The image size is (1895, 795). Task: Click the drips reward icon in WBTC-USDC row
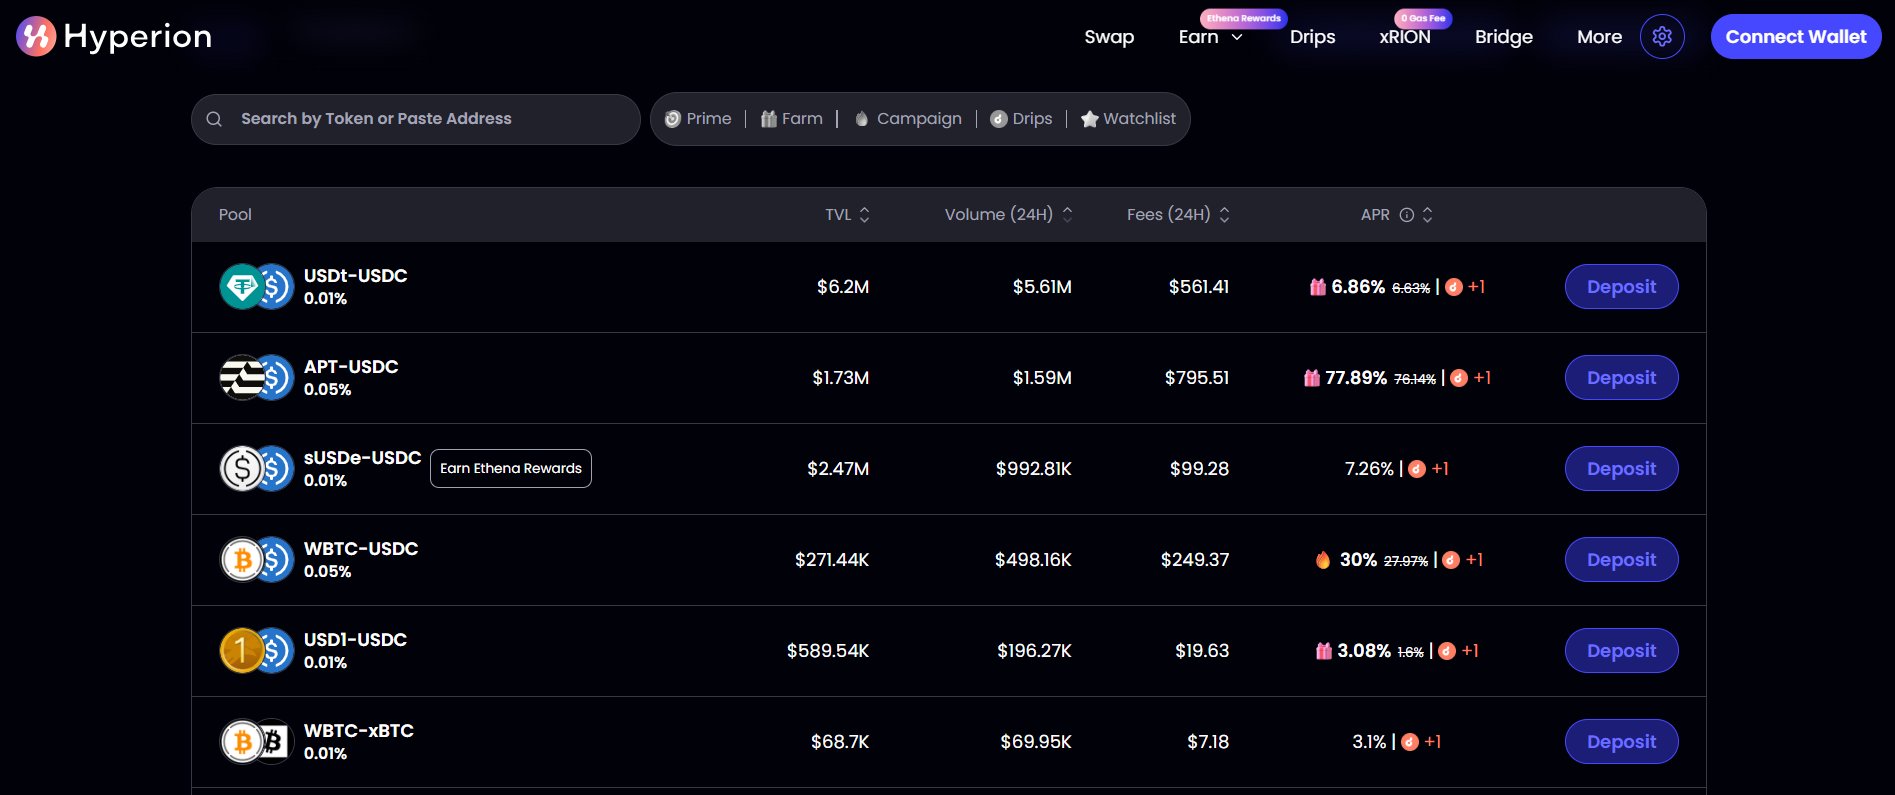(1451, 560)
